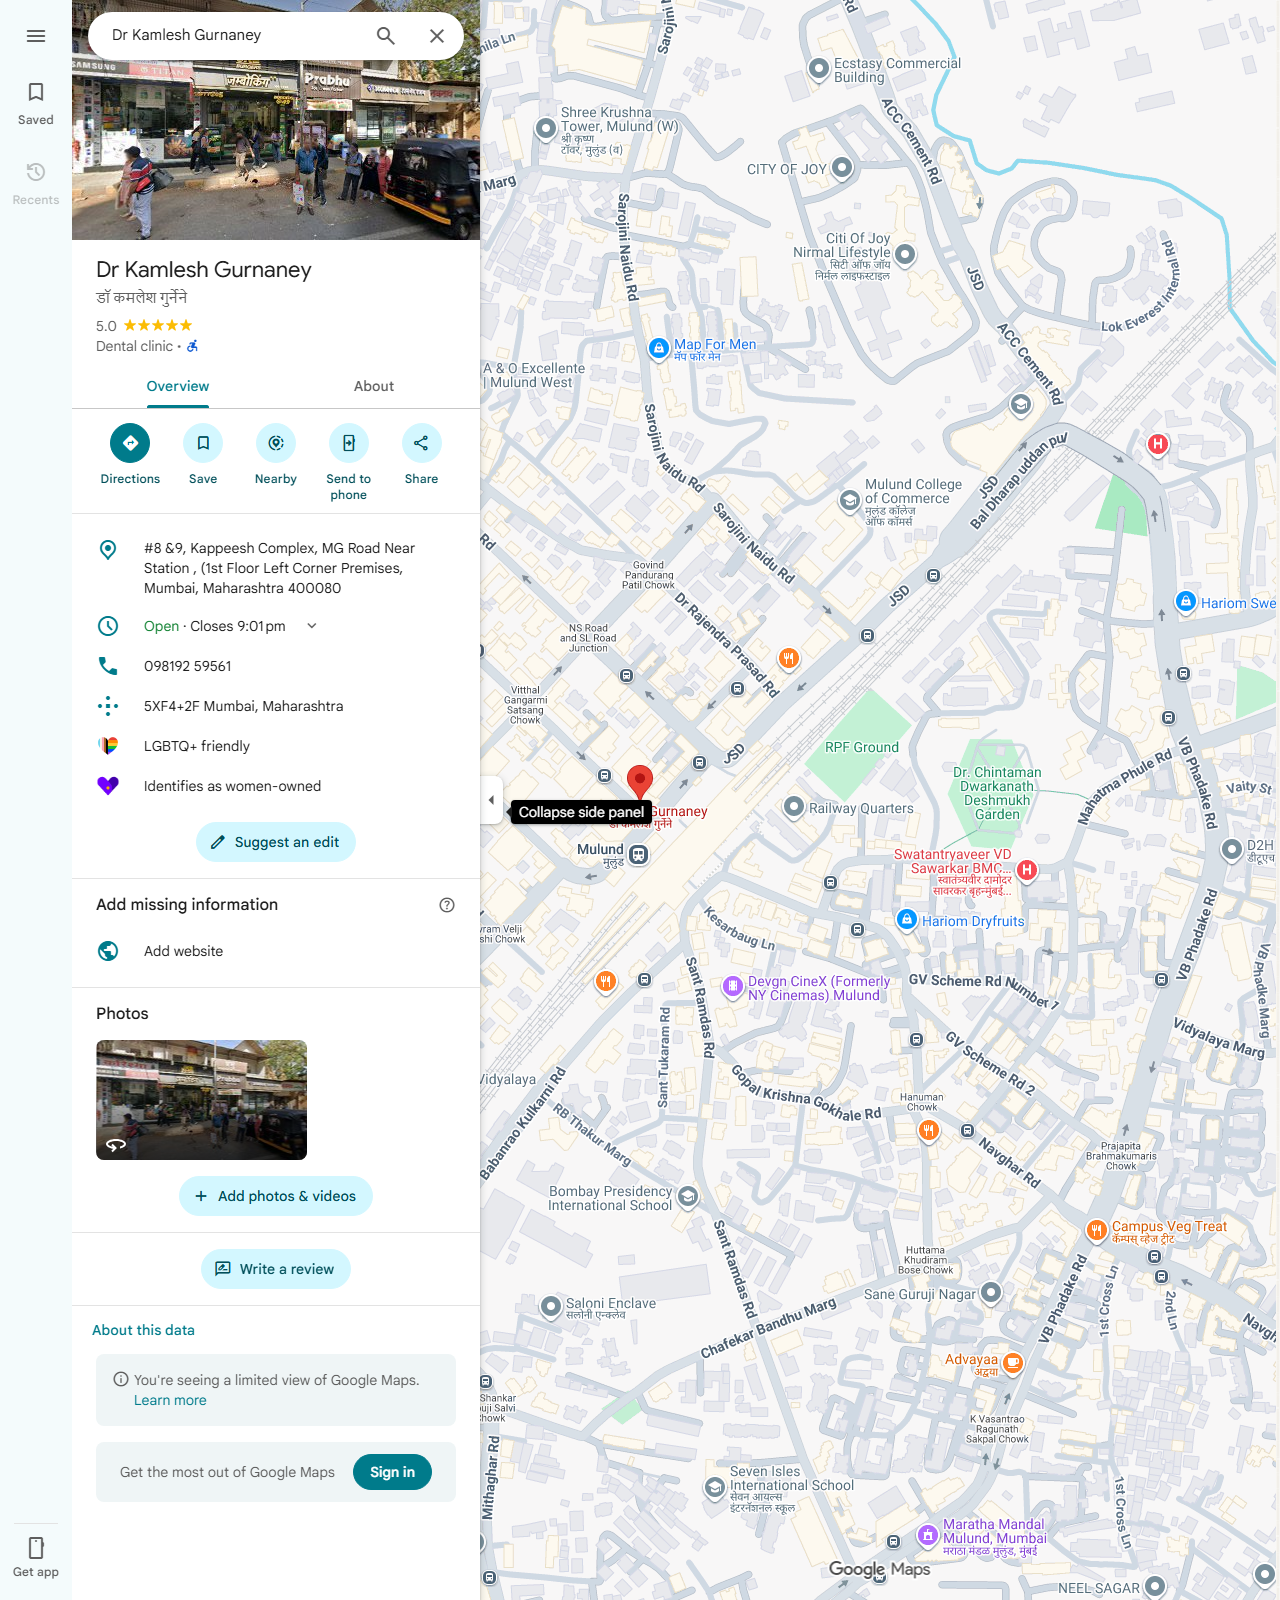Click the Share icon button

point(421,443)
